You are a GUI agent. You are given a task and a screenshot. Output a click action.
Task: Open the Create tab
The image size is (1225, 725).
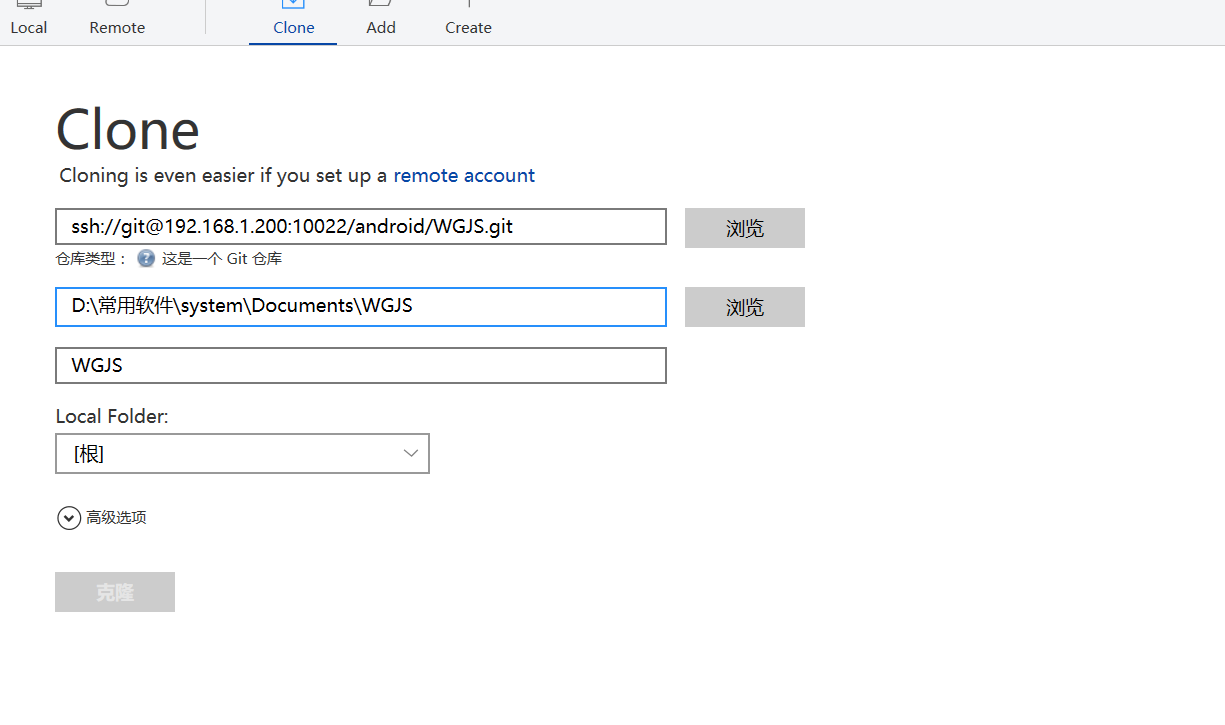[x=468, y=19]
